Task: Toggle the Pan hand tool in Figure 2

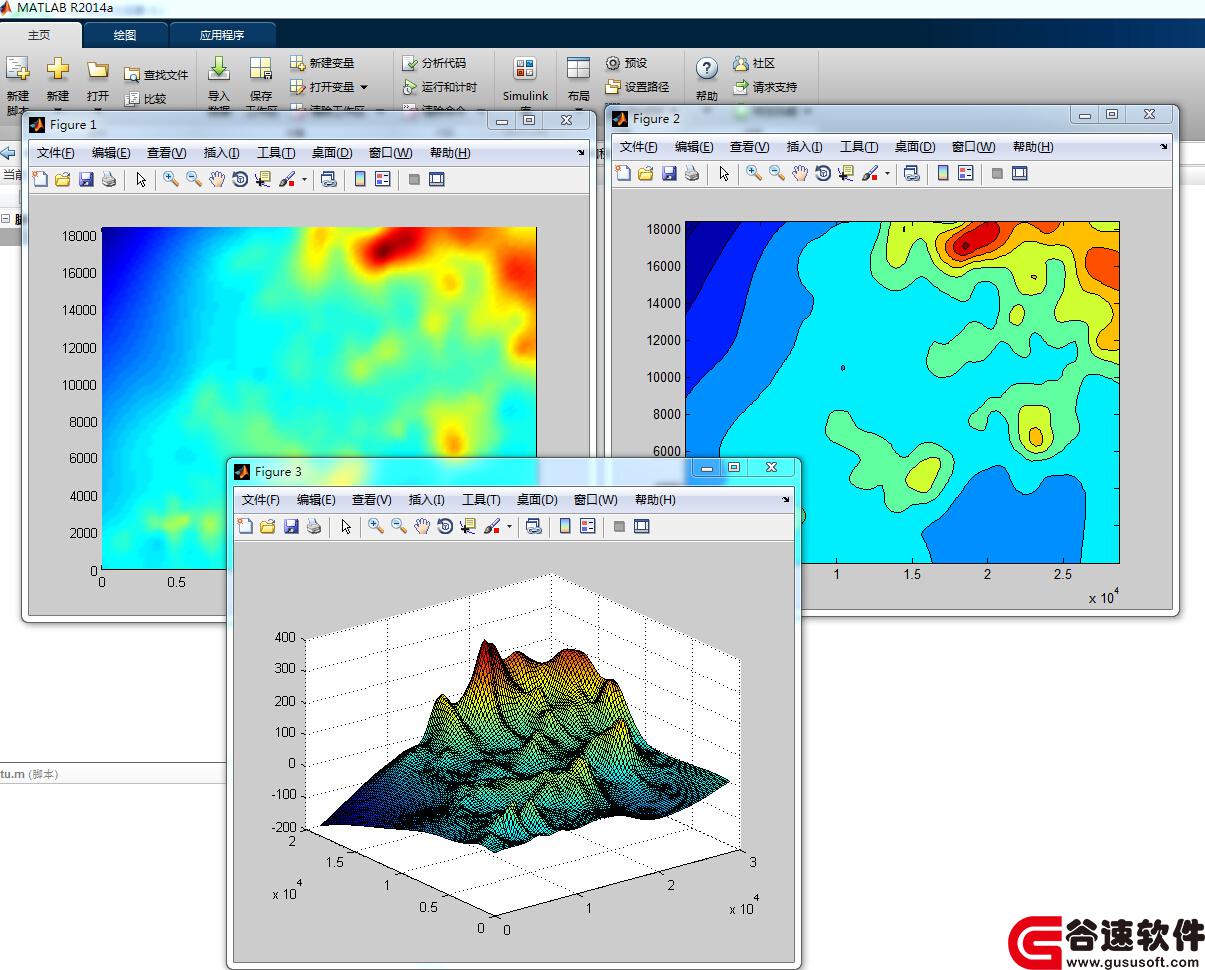Action: pyautogui.click(x=800, y=174)
